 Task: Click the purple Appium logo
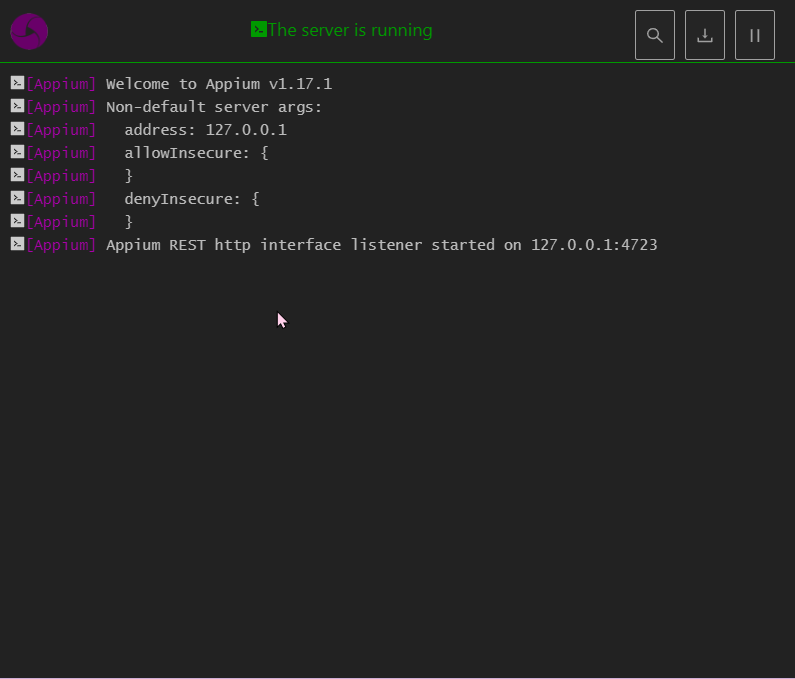(29, 31)
